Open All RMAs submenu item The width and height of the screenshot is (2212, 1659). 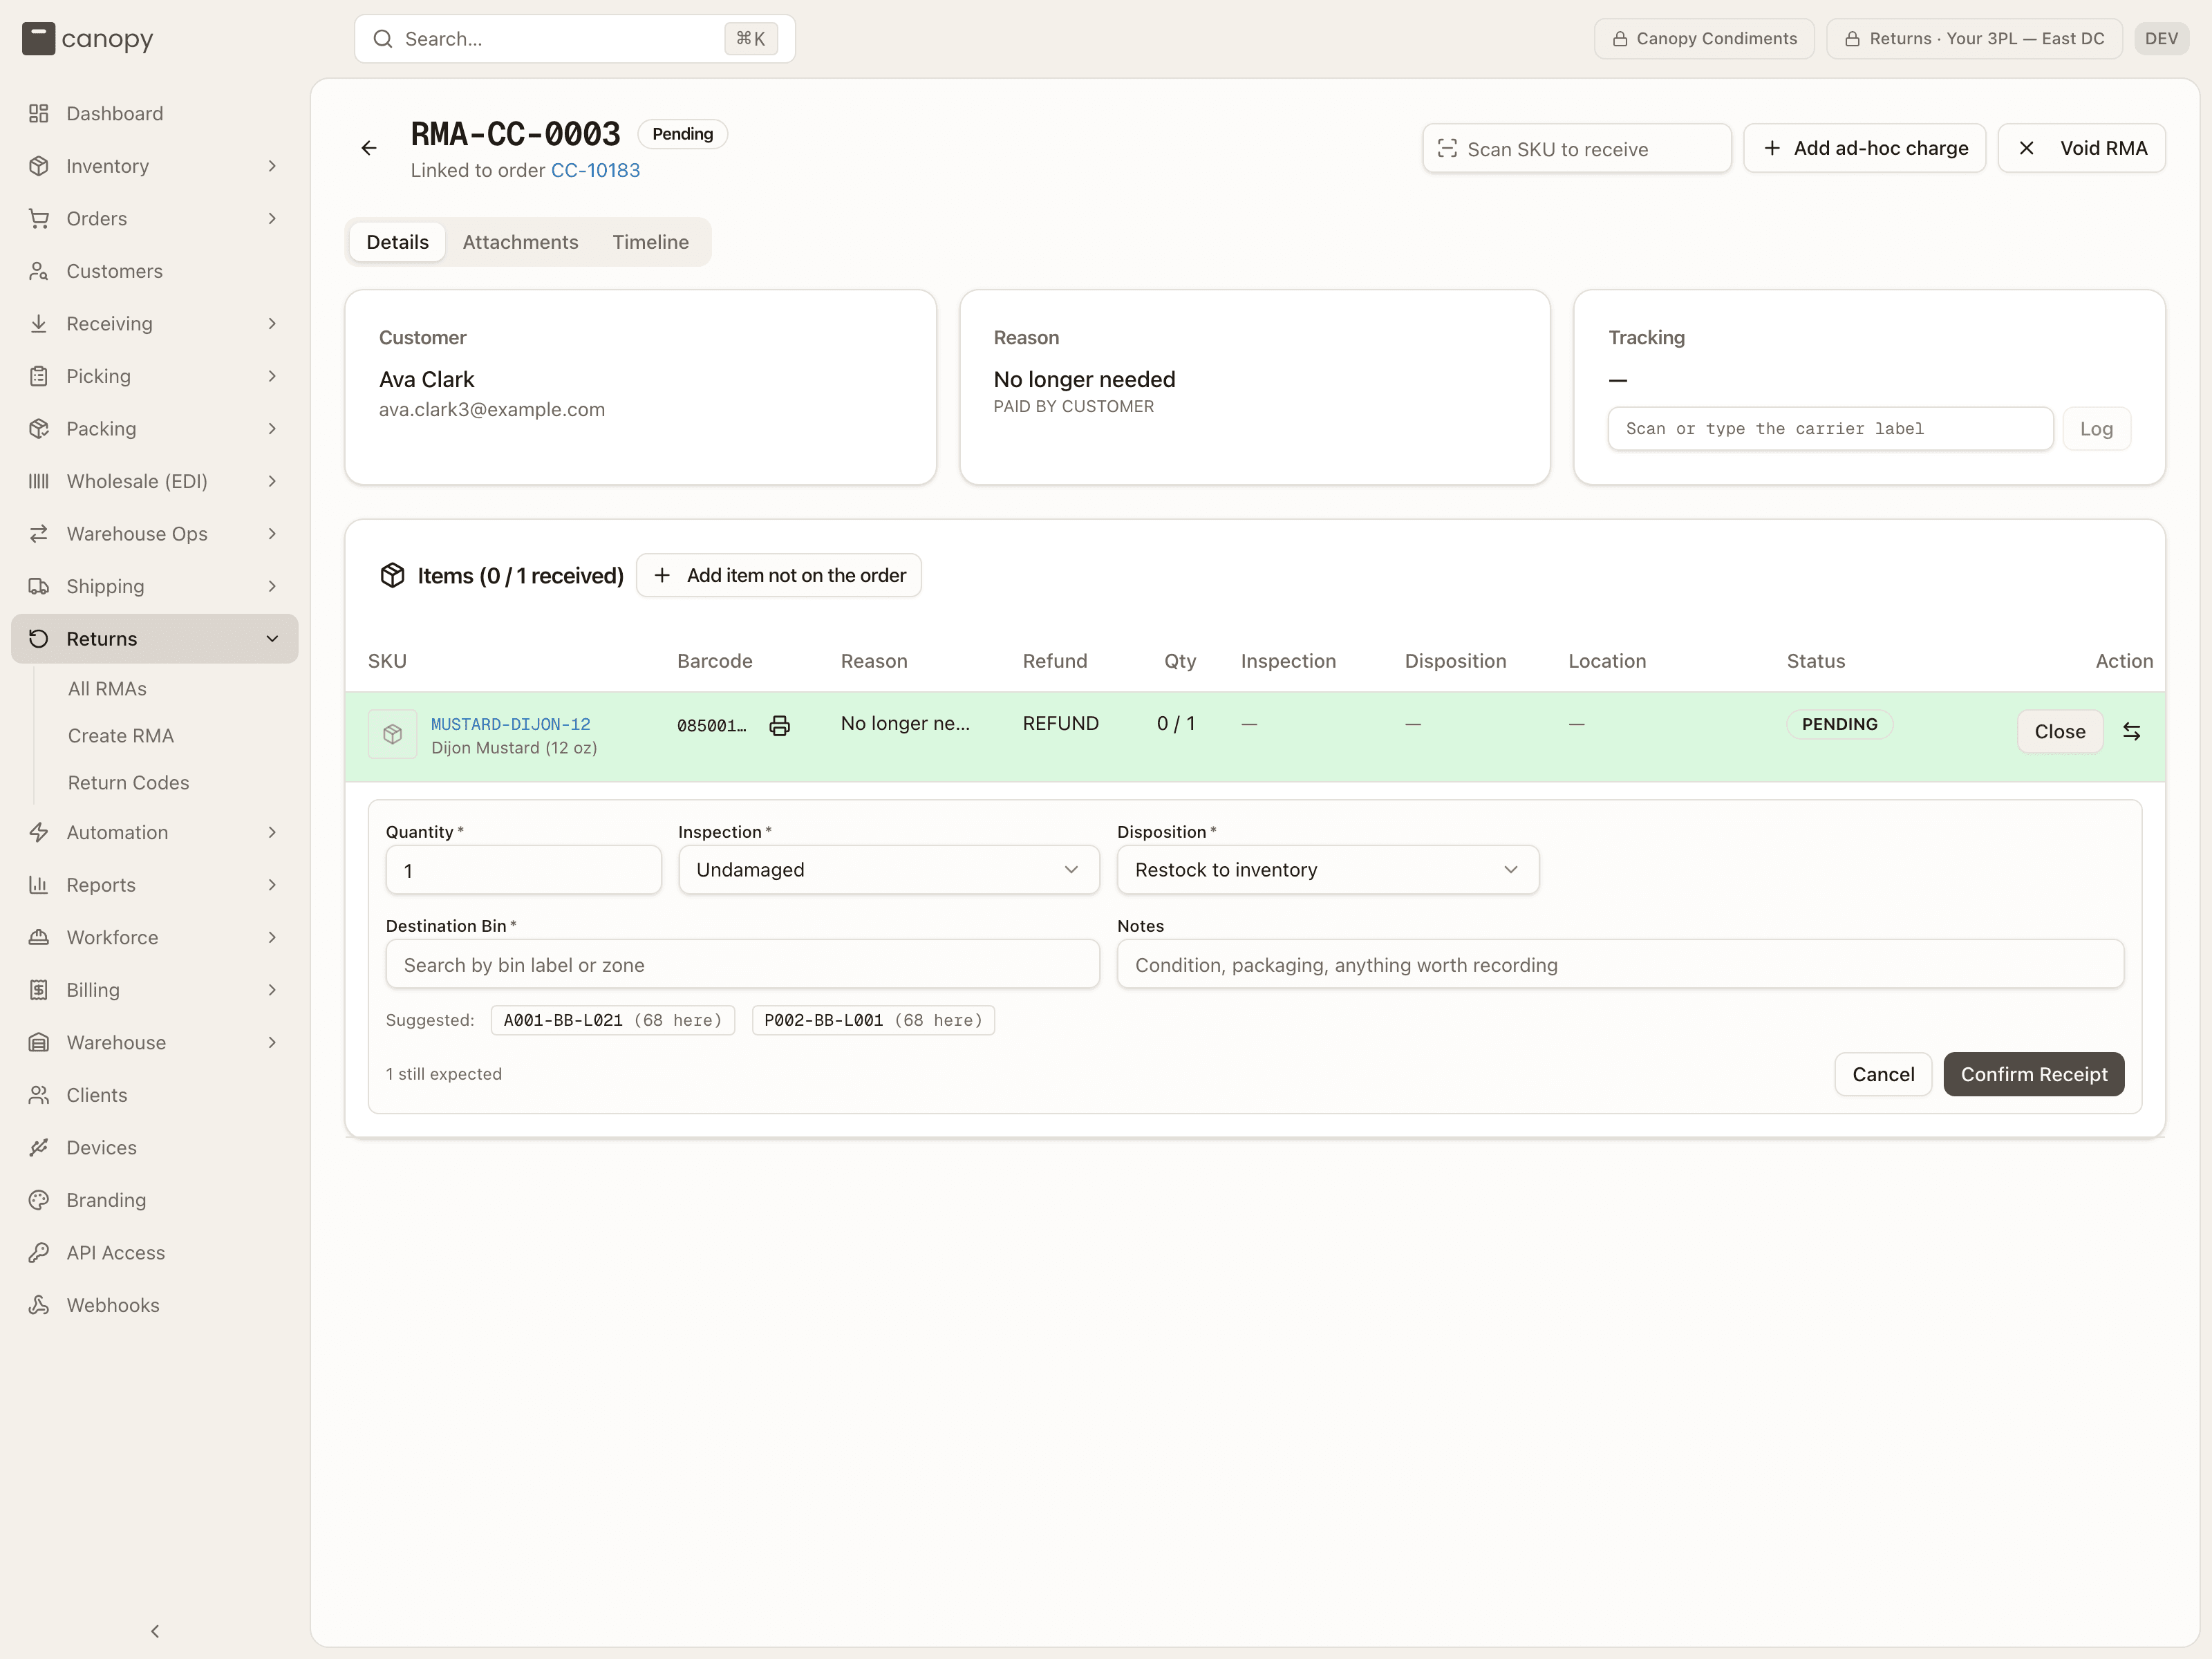pos(107,689)
